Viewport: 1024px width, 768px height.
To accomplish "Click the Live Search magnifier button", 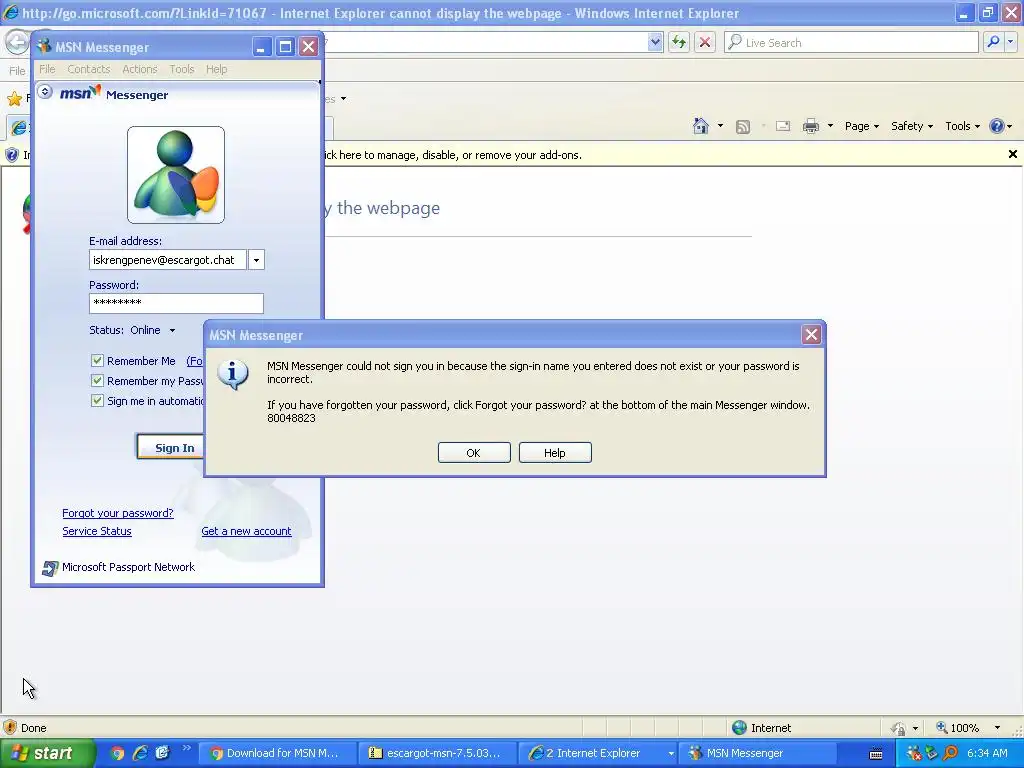I will 993,42.
